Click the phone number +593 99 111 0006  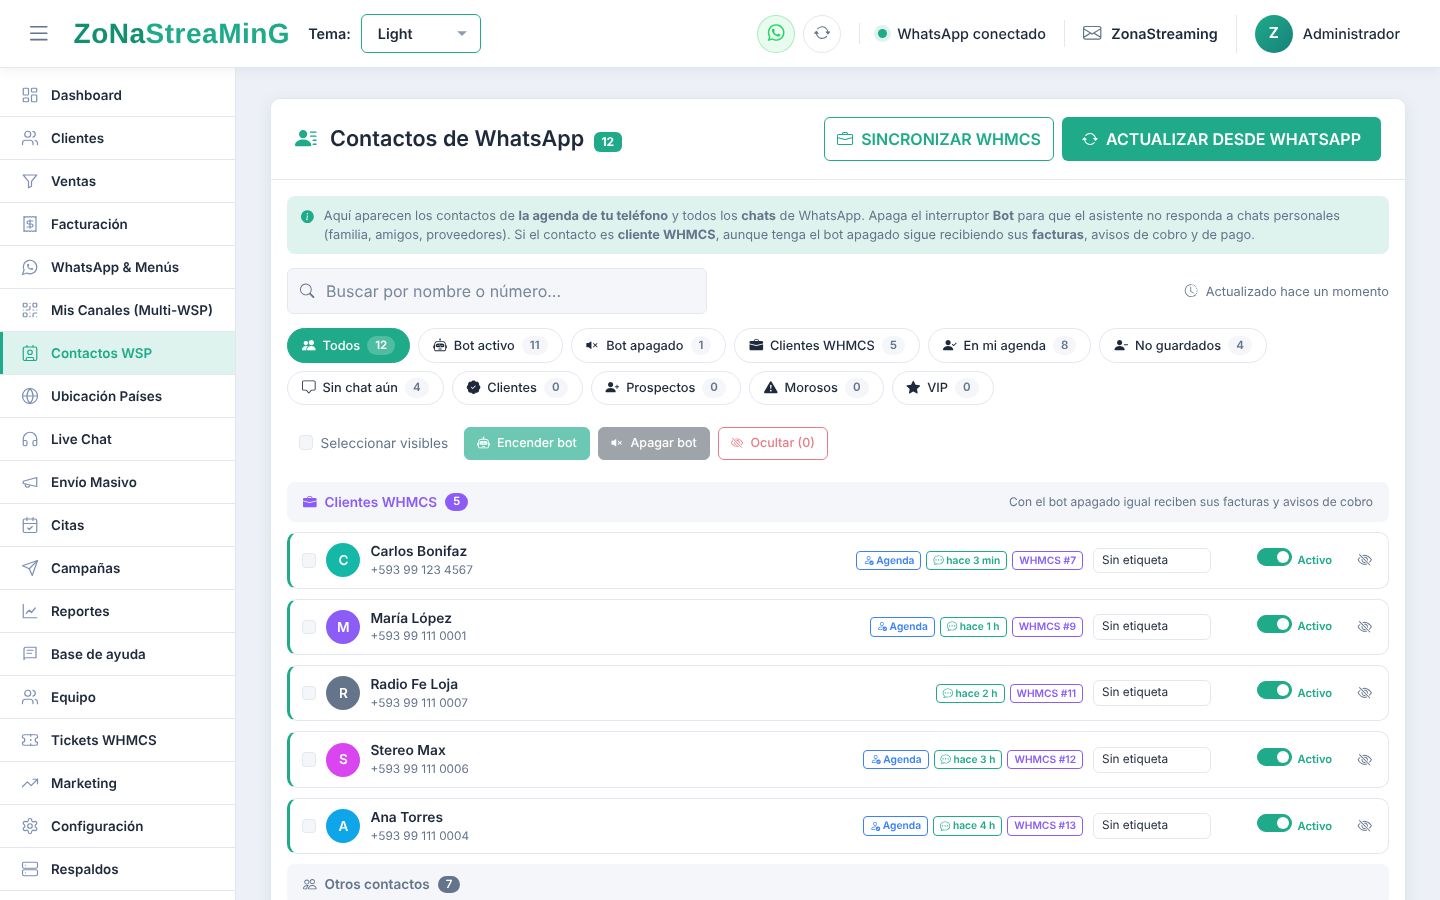point(420,769)
